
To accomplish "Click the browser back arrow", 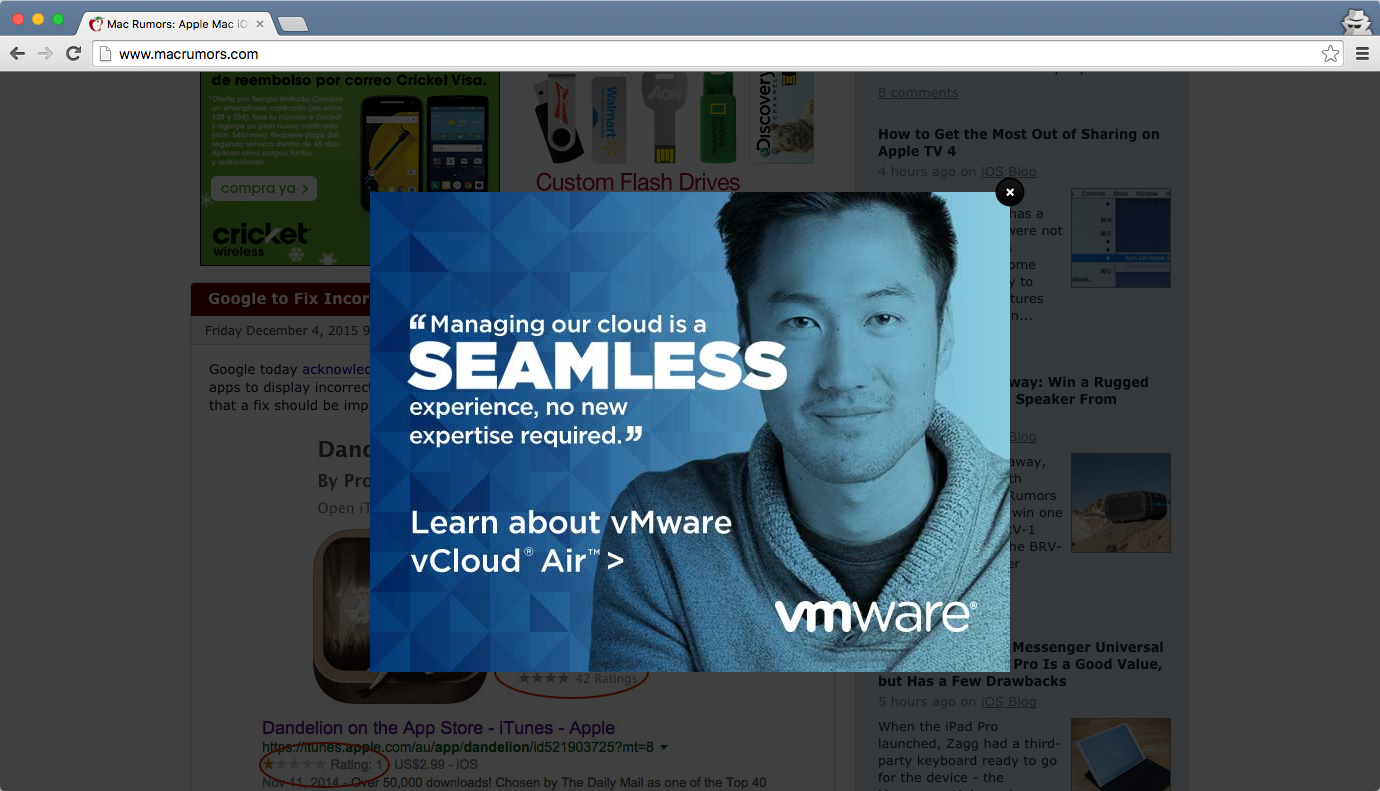I will point(17,54).
